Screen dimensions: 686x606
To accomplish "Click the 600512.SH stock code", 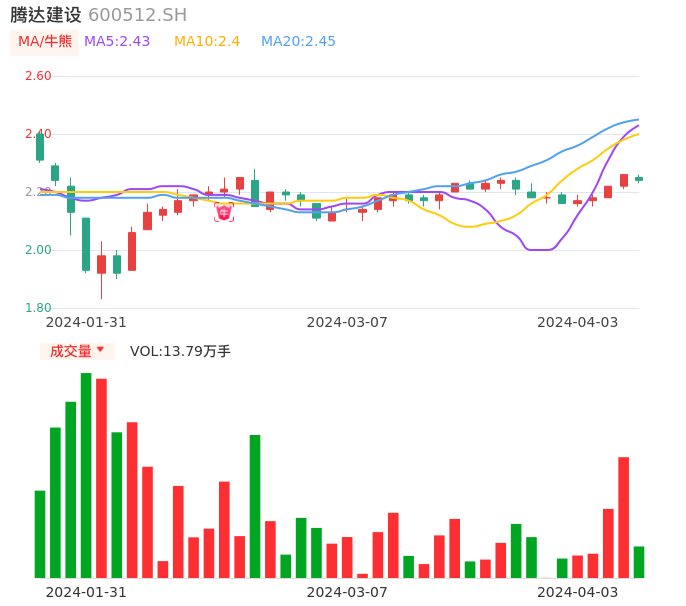I will pyautogui.click(x=137, y=15).
